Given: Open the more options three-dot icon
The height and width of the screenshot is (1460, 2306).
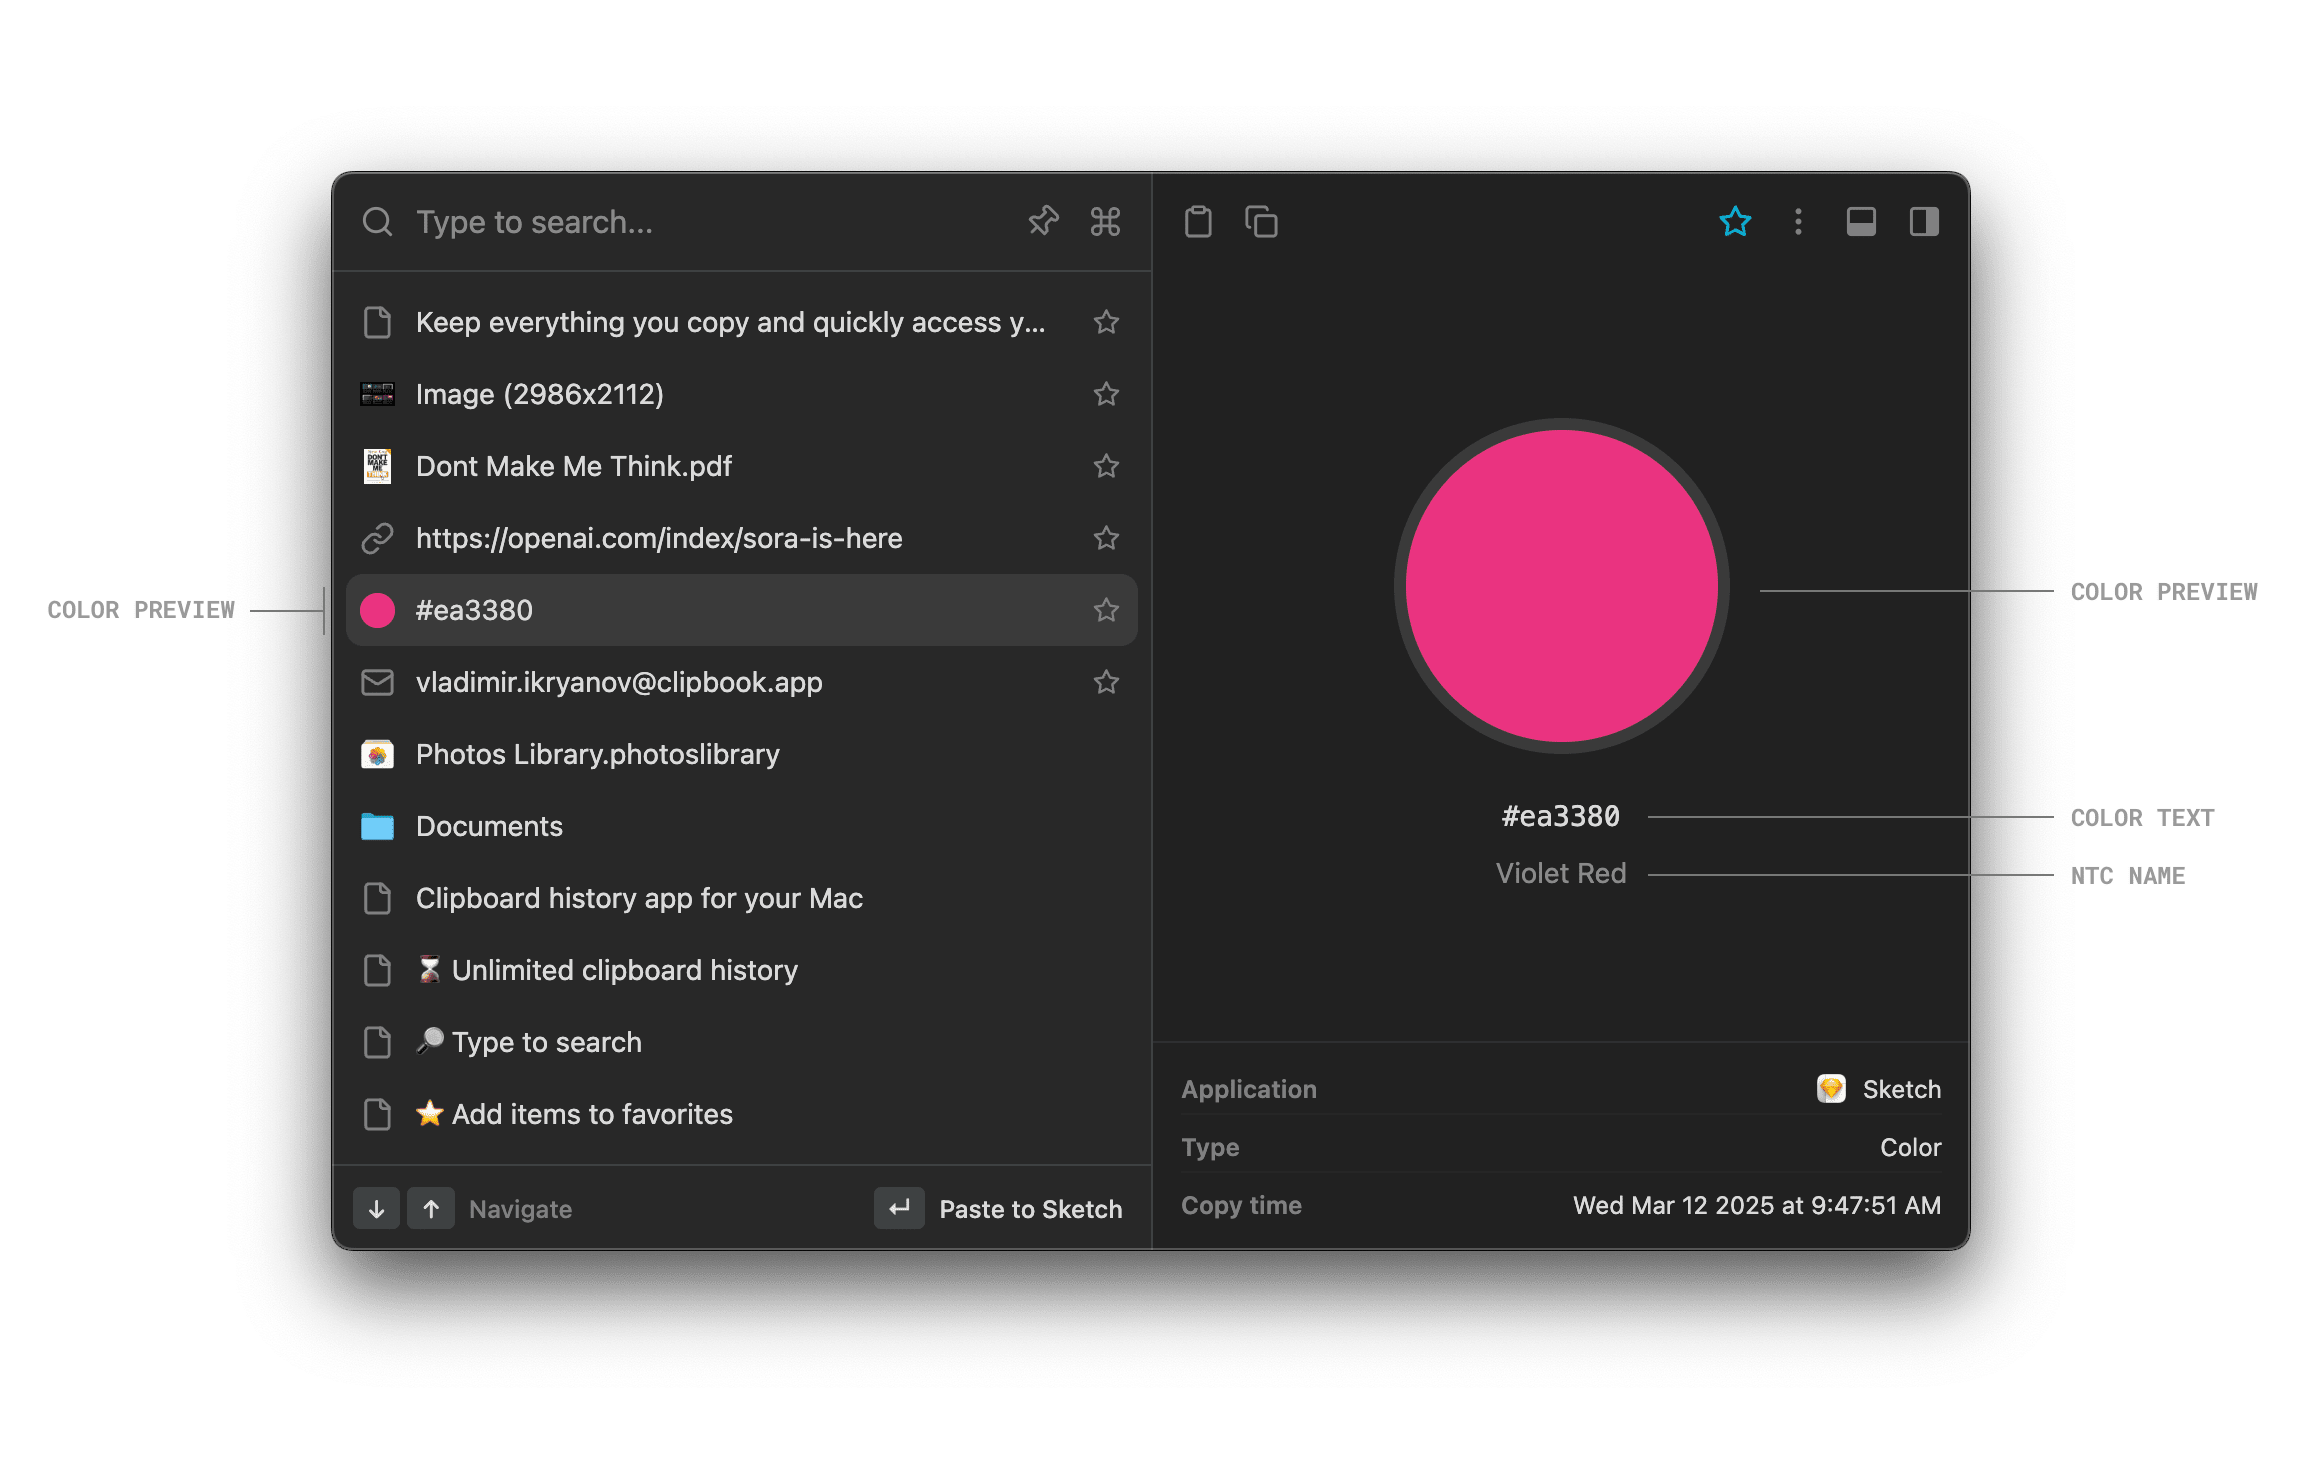Looking at the screenshot, I should pyautogui.click(x=1797, y=221).
